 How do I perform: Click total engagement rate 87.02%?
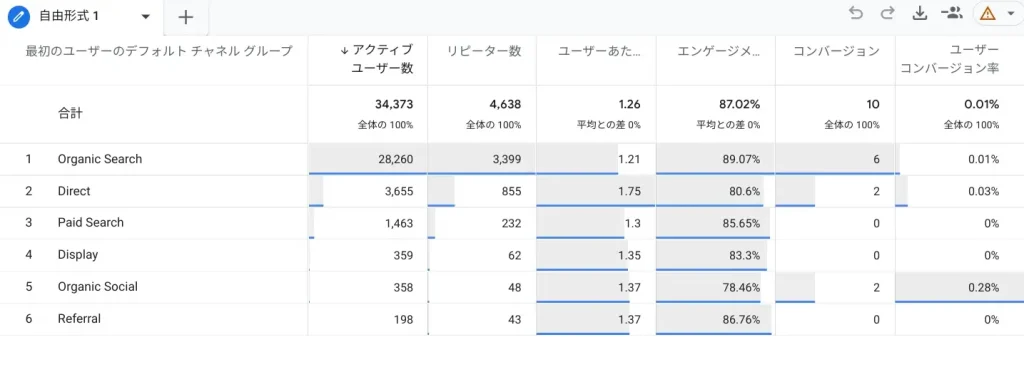[x=739, y=104]
